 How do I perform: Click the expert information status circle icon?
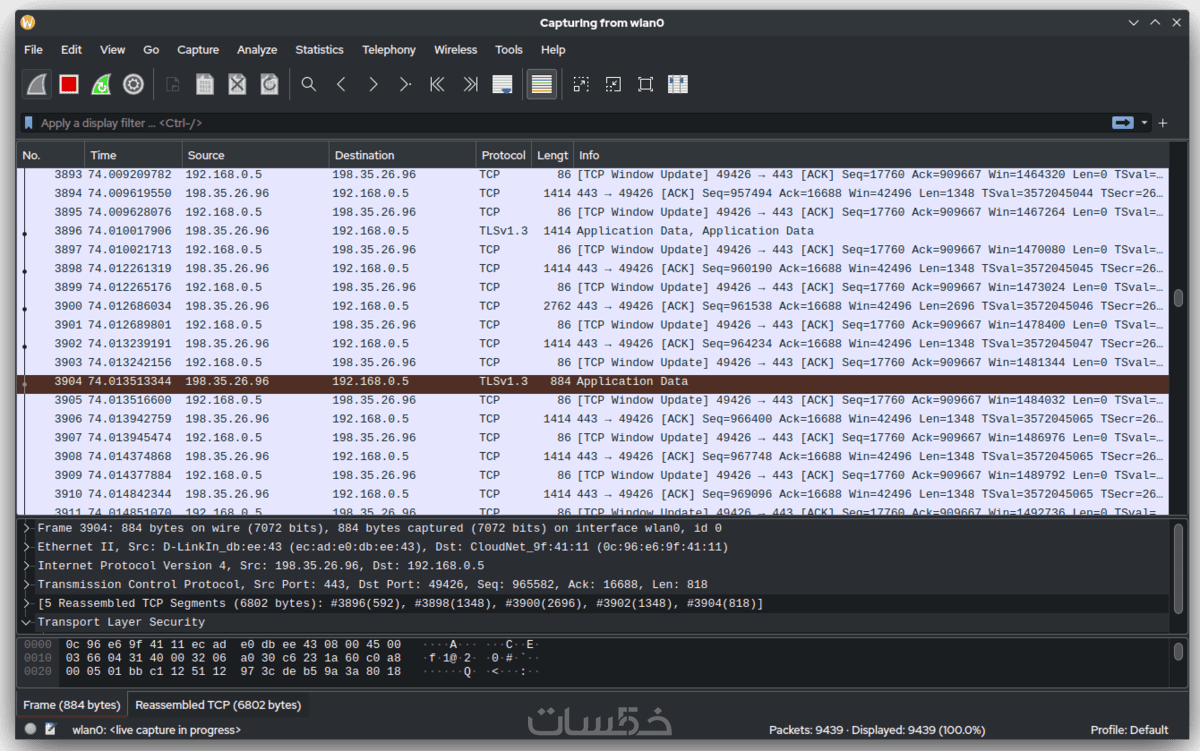point(31,730)
